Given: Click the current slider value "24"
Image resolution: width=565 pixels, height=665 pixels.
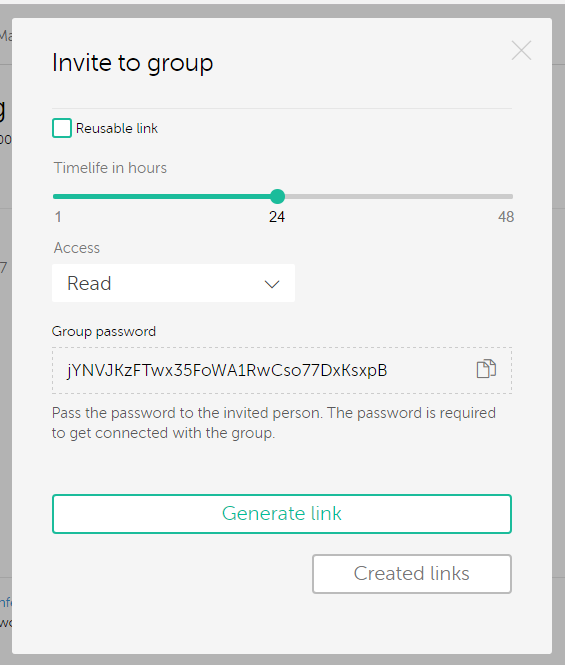Looking at the screenshot, I should [277, 217].
